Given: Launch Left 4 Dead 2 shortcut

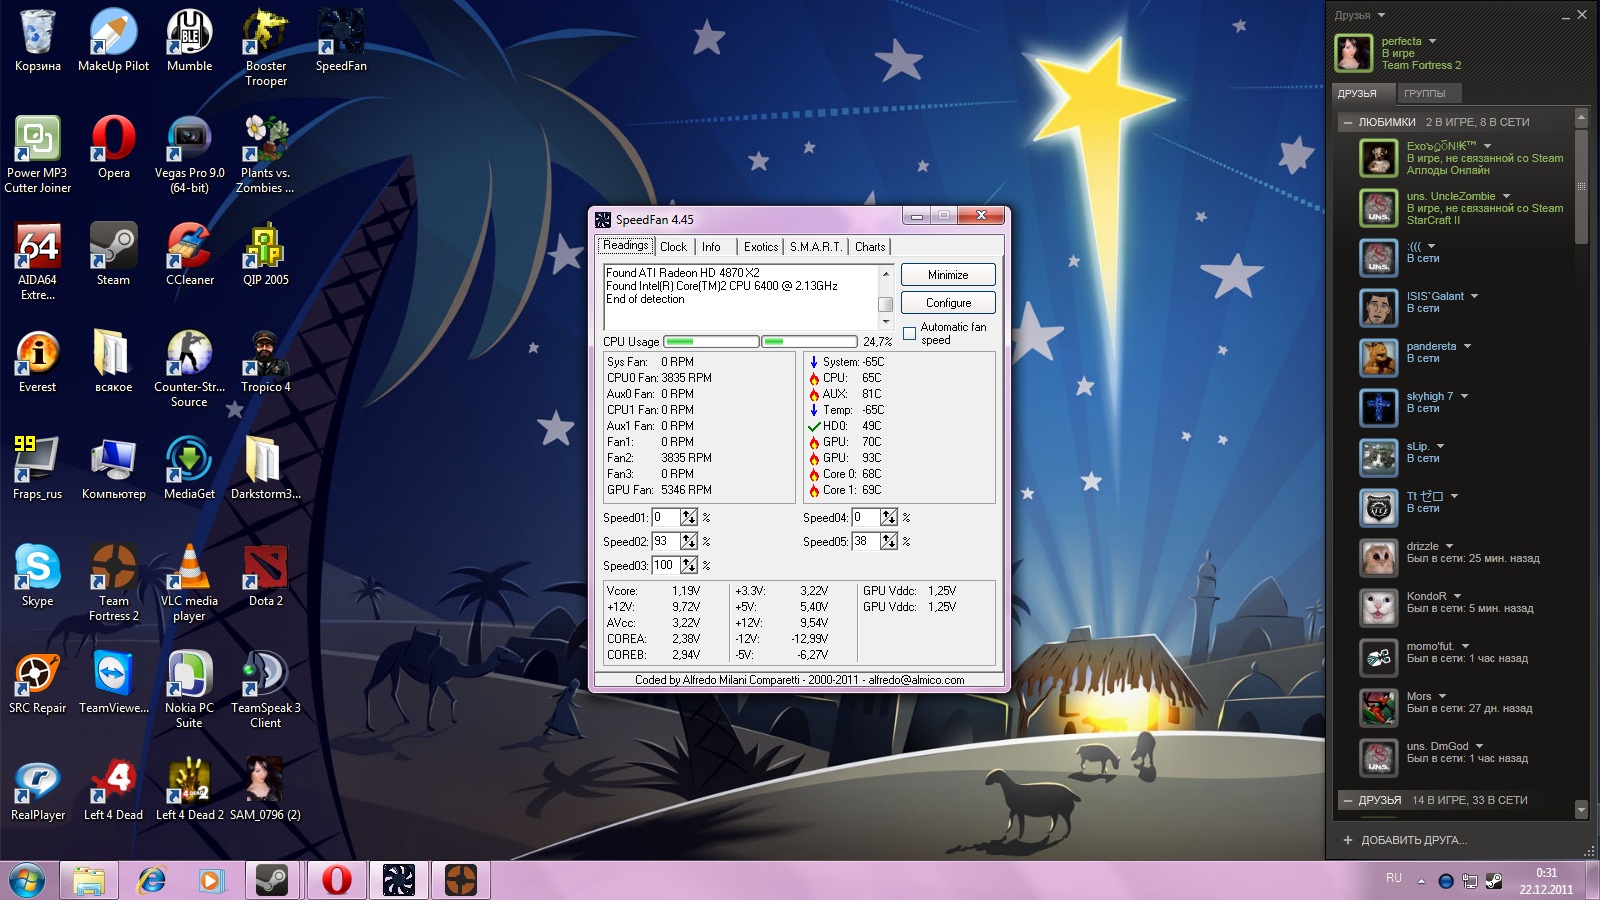Looking at the screenshot, I should (189, 789).
